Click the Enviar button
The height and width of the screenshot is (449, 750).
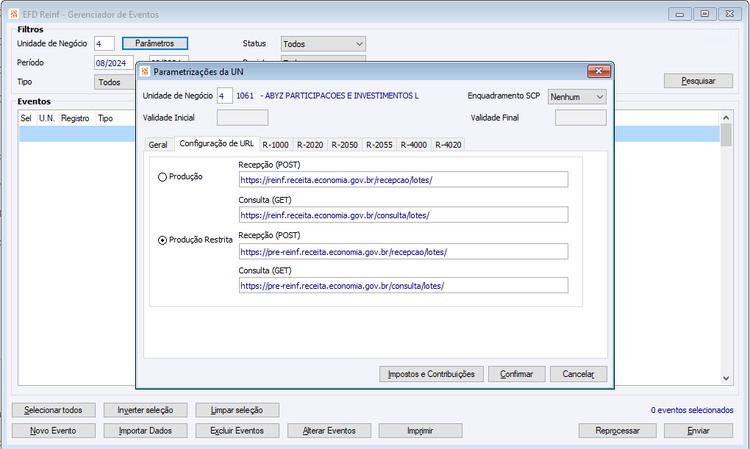tap(698, 431)
